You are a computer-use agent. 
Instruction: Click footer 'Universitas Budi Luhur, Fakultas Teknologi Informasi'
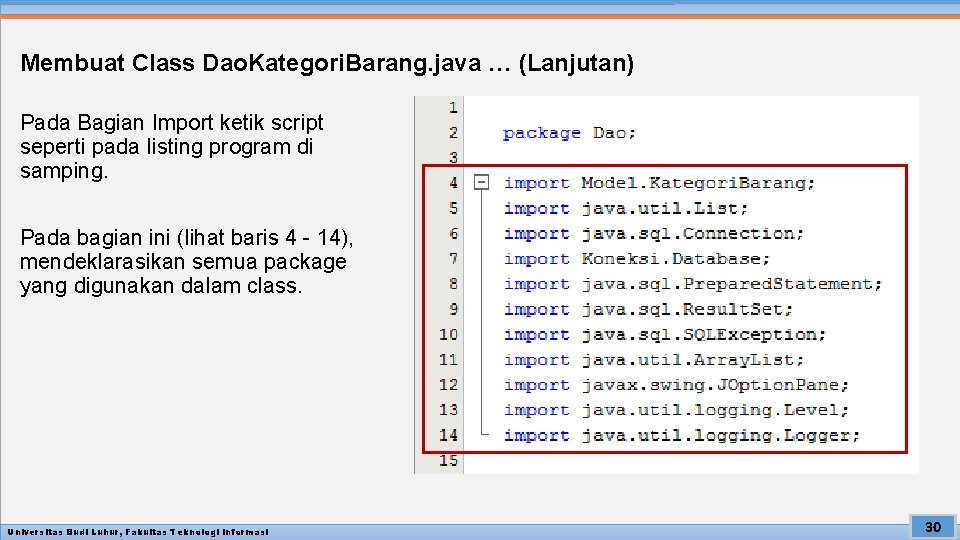[138, 532]
